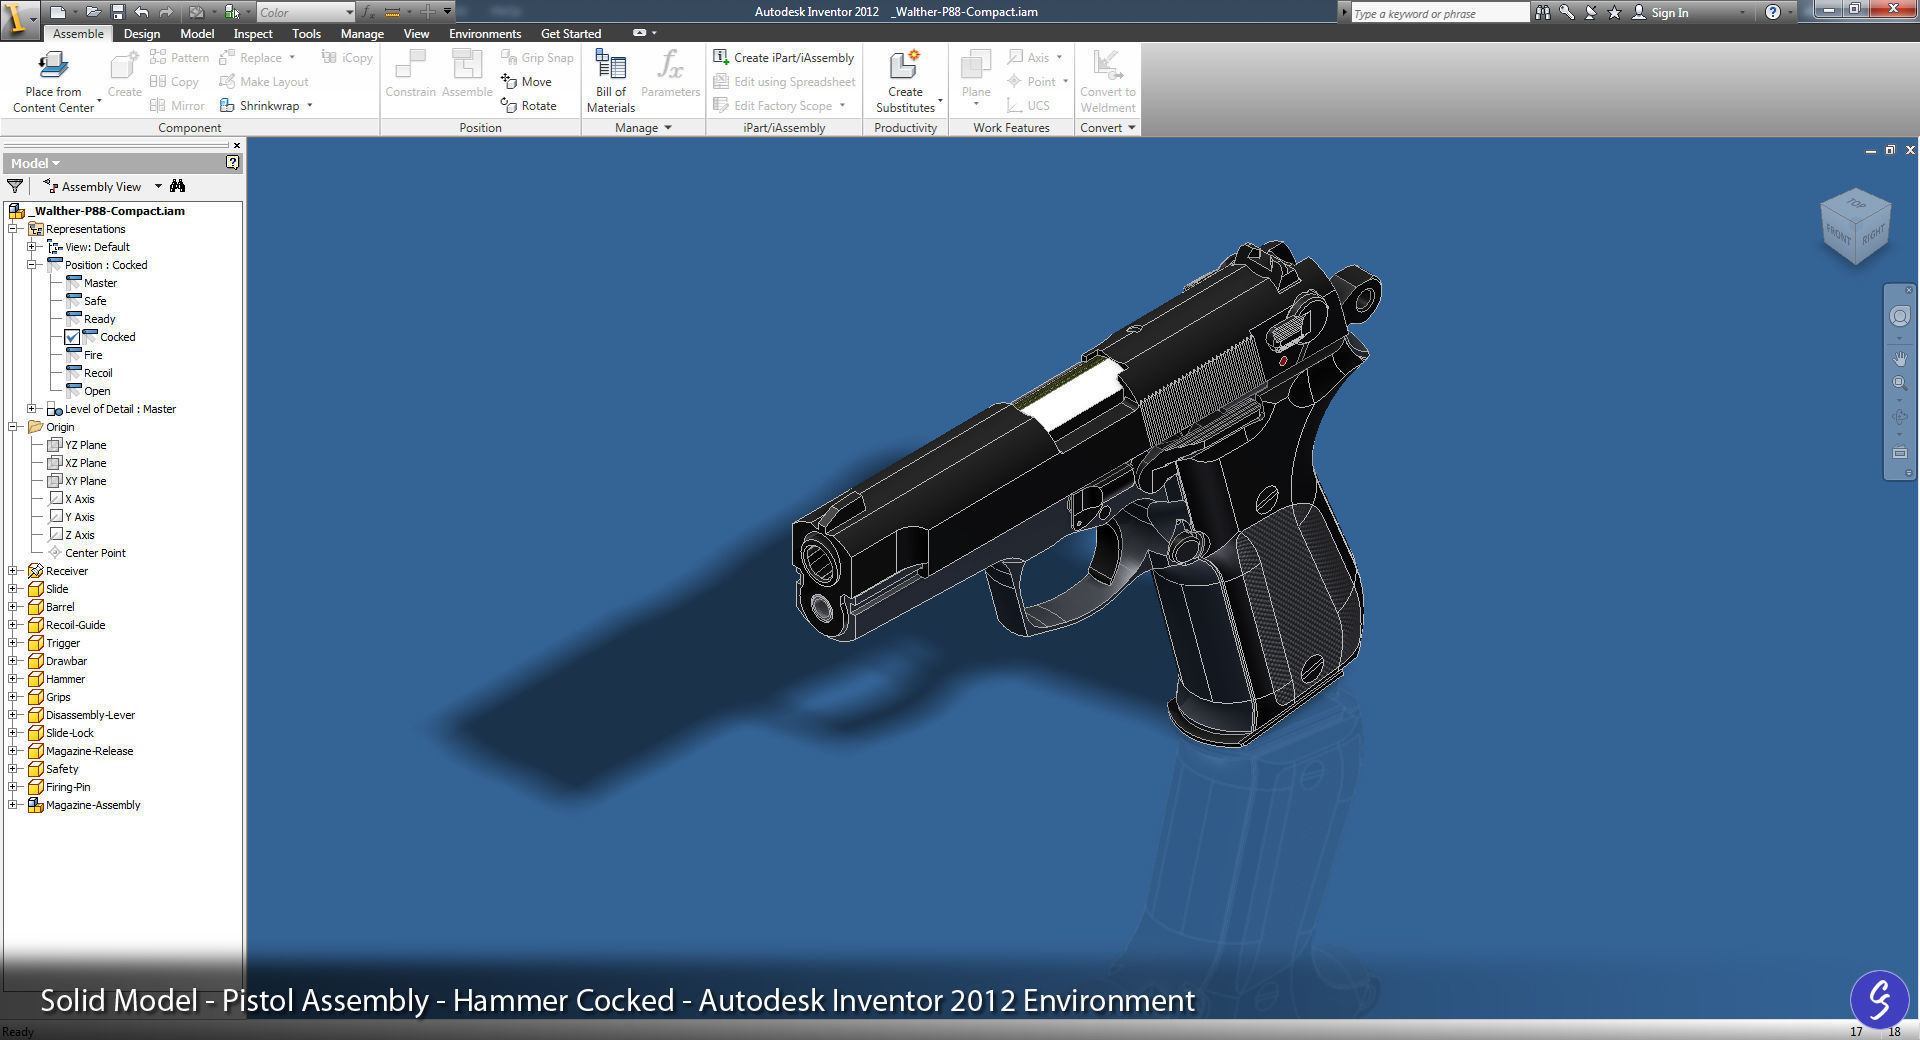Uncheck the Cocked positional representation

(72, 338)
